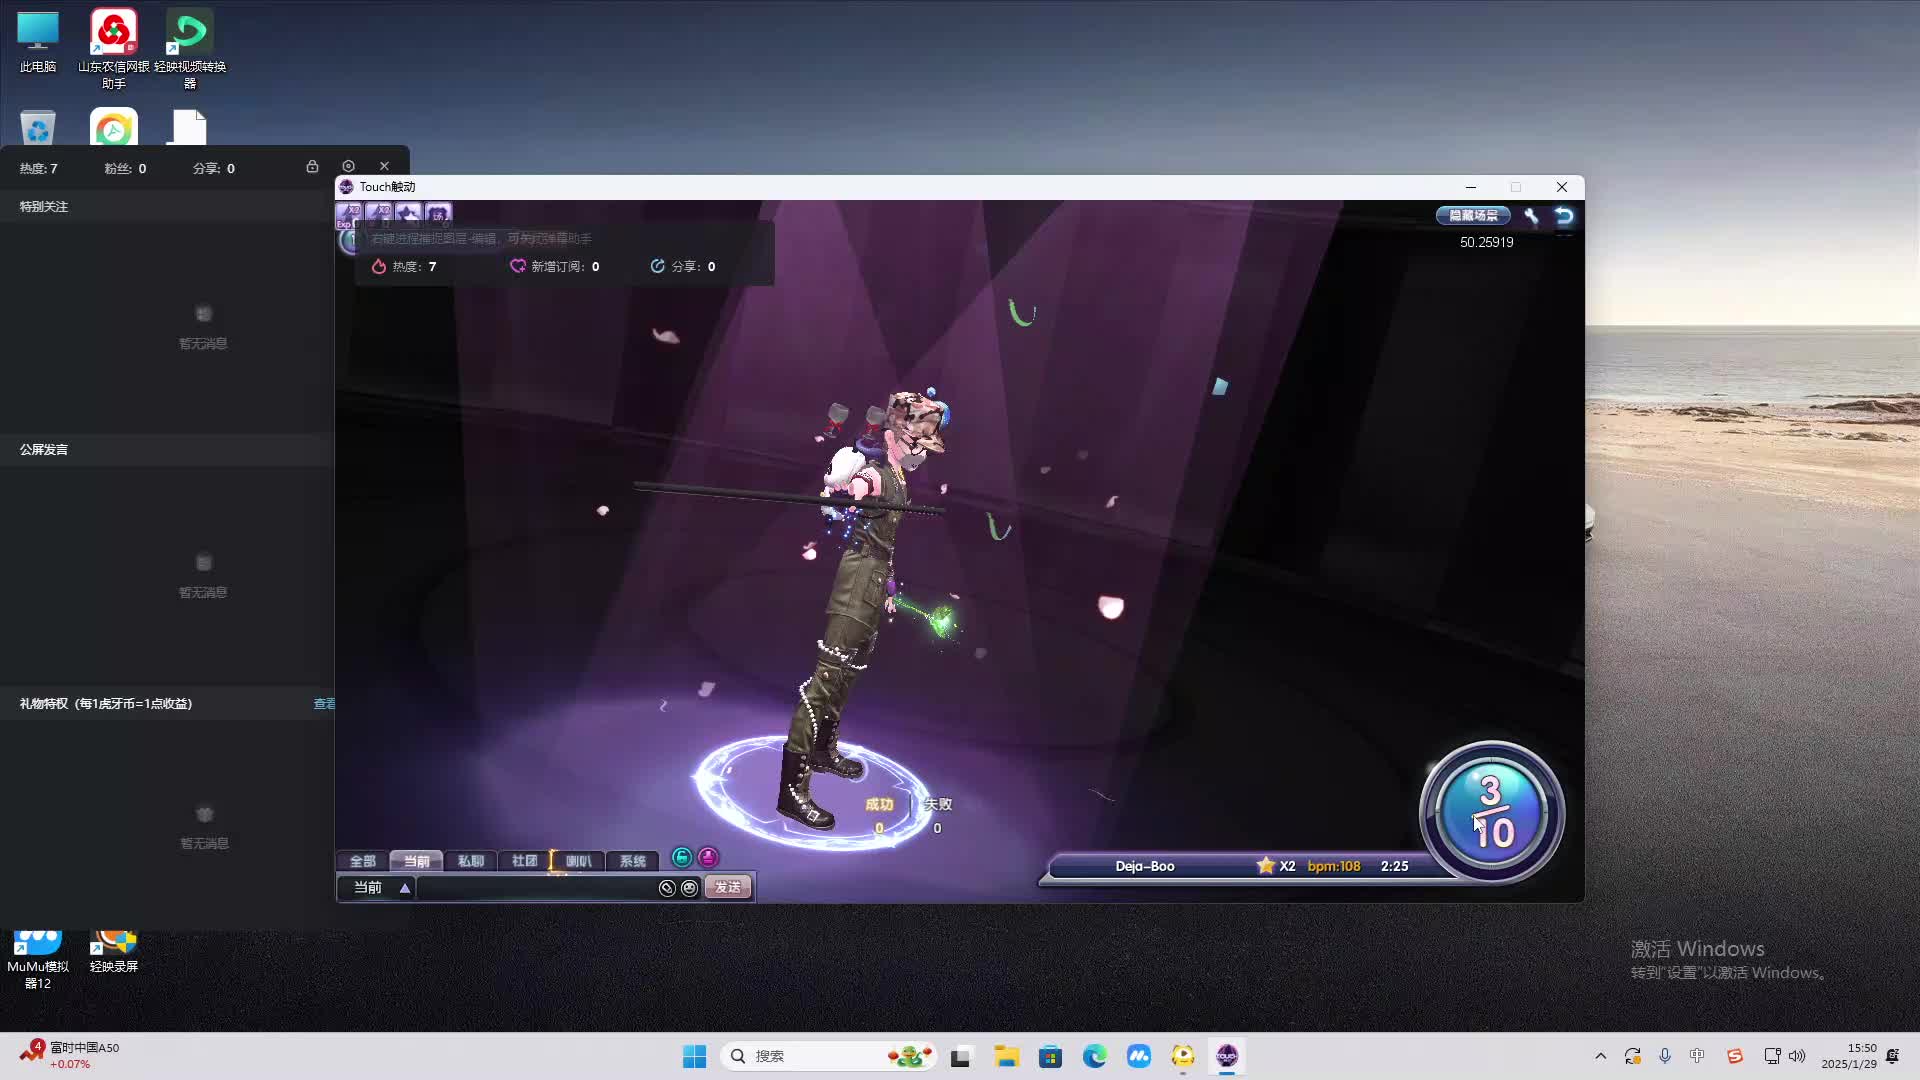1920x1080 pixels.
Task: Click the blue return arrow icon
Action: pos(1564,216)
